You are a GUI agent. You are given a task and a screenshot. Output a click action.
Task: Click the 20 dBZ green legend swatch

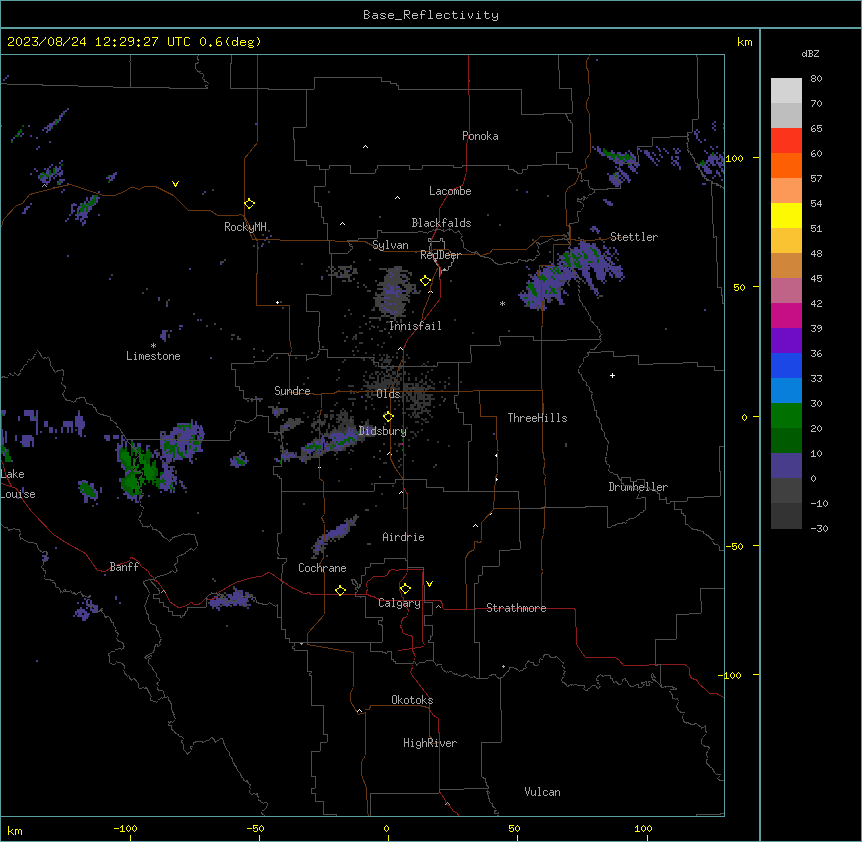coord(786,416)
